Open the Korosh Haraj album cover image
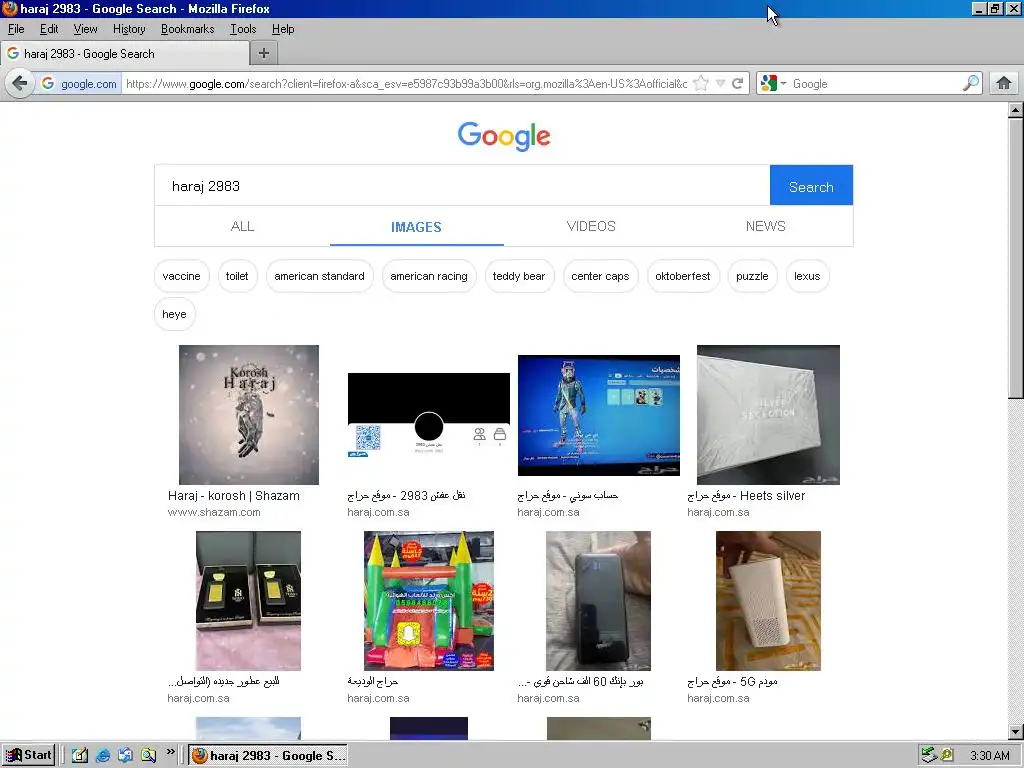Screen dimensions: 1024x768 pos(249,415)
